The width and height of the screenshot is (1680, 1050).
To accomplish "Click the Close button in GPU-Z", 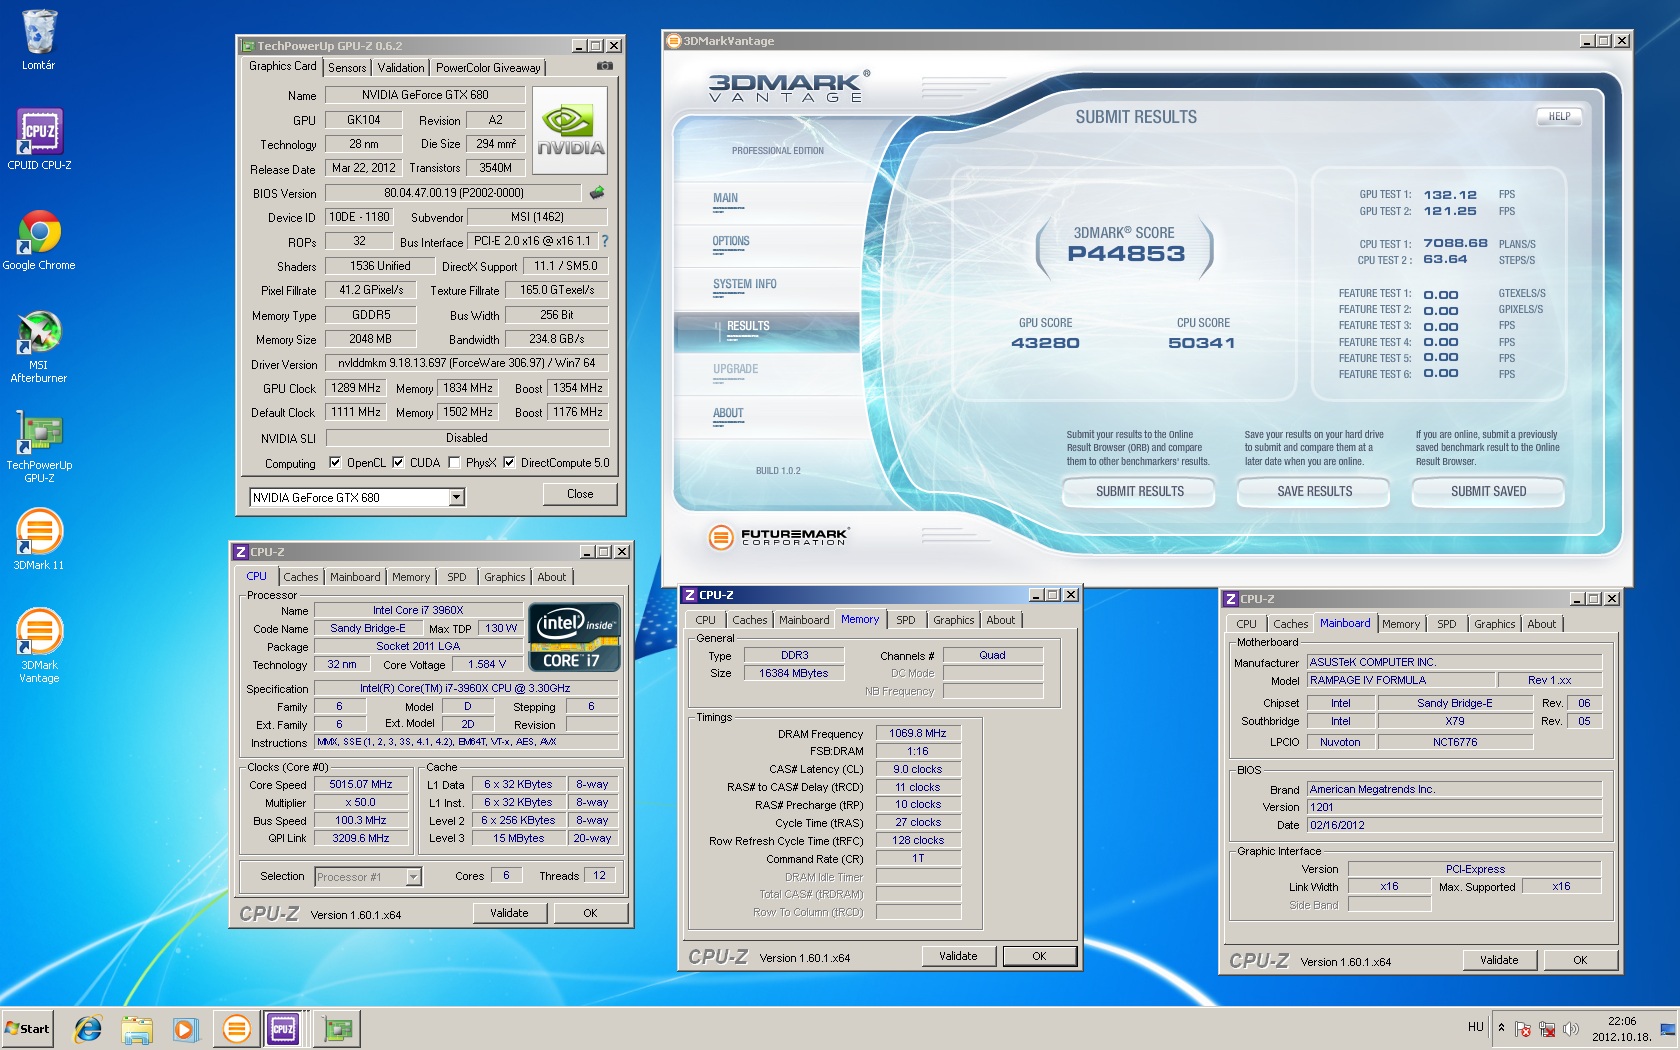I will pos(580,494).
